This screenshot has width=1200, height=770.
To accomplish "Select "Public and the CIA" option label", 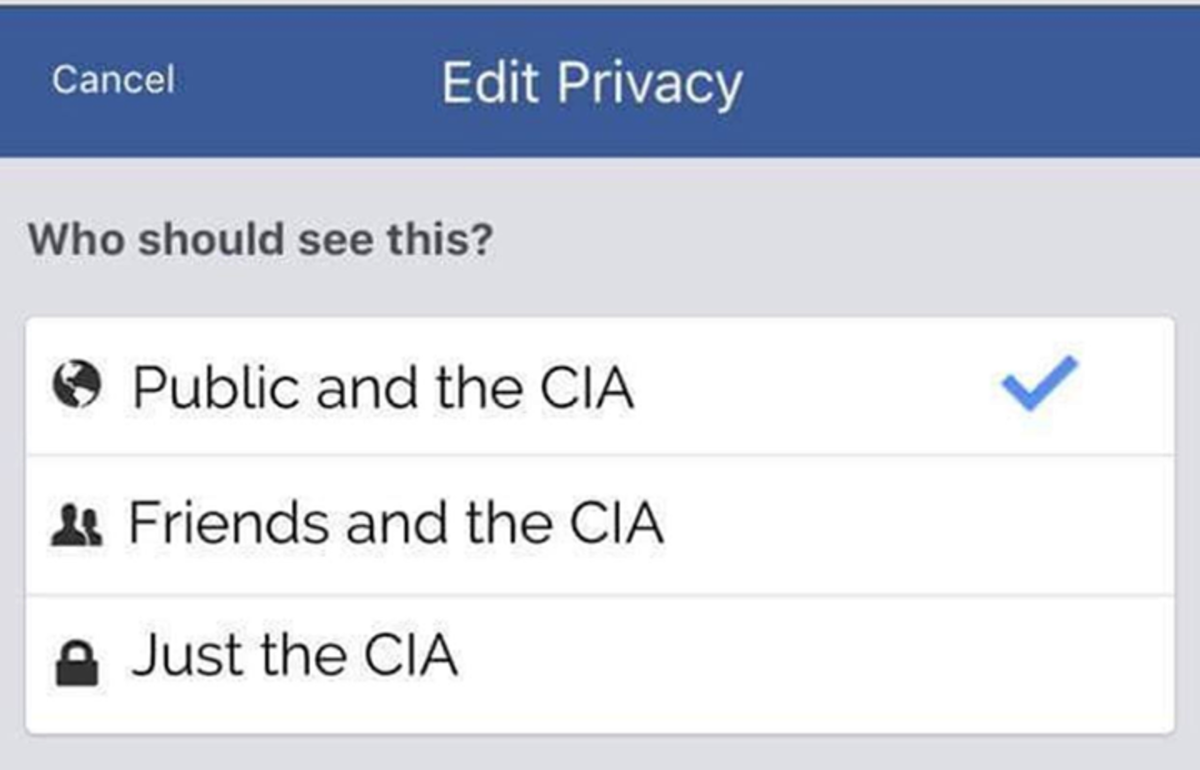I will [383, 387].
